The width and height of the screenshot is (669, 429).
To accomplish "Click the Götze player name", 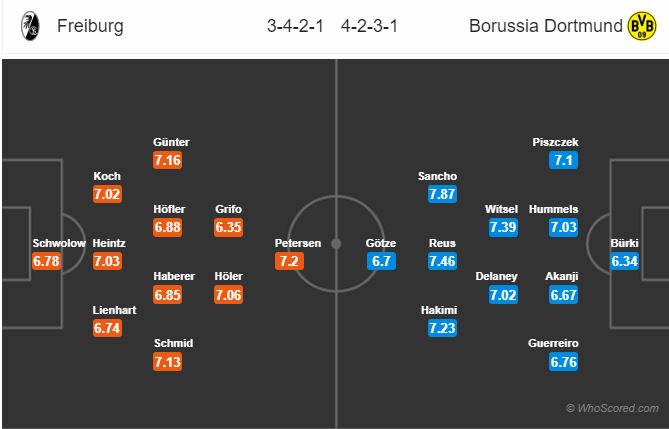I will pos(381,243).
